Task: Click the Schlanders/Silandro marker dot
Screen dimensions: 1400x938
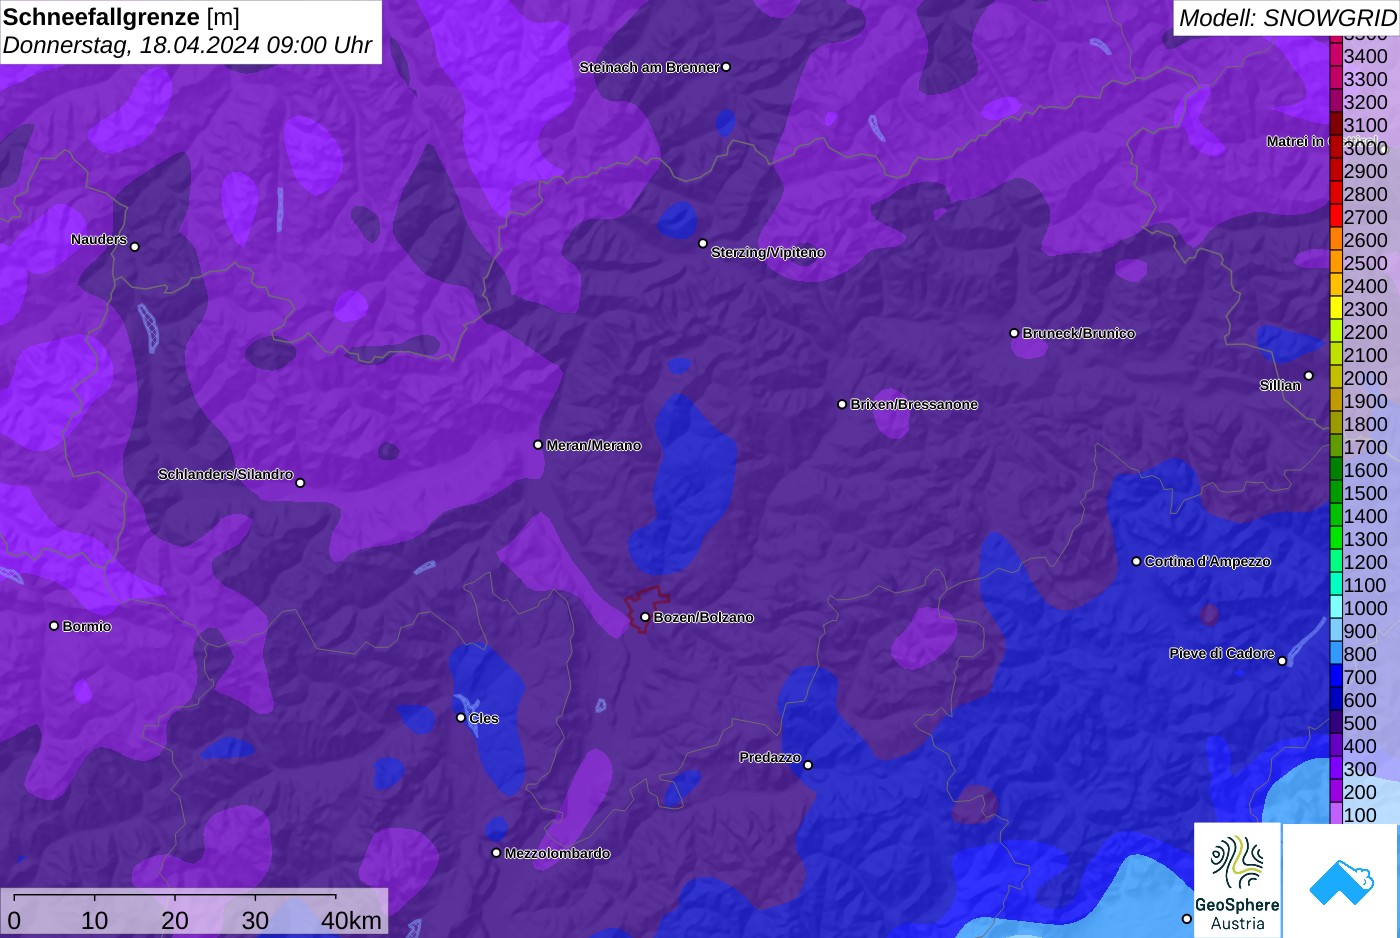Action: pyautogui.click(x=300, y=483)
